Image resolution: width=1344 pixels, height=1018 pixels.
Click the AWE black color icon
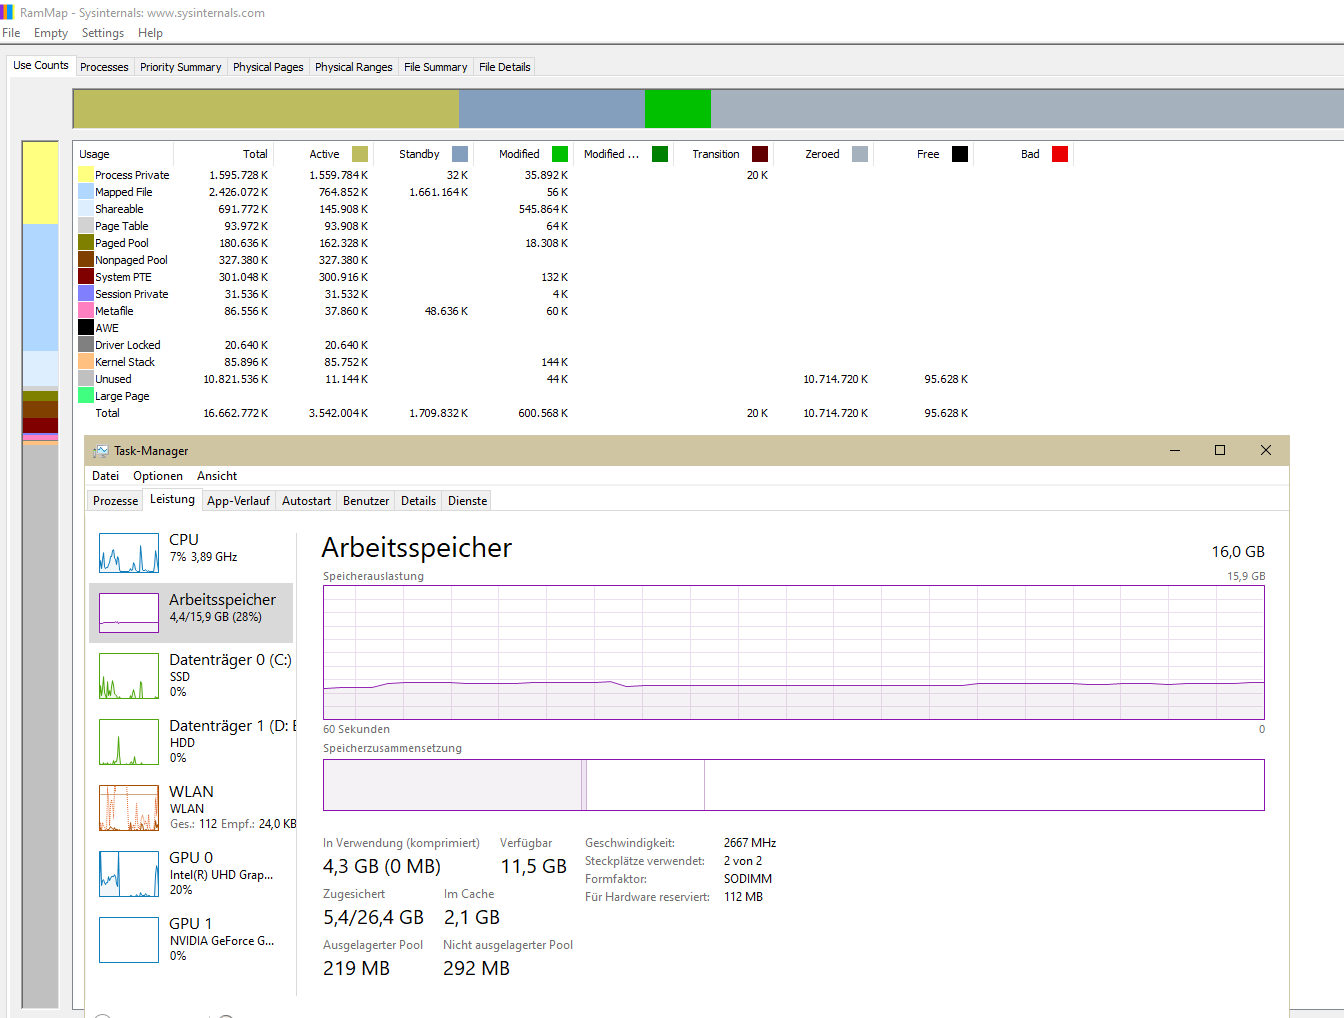coord(86,328)
